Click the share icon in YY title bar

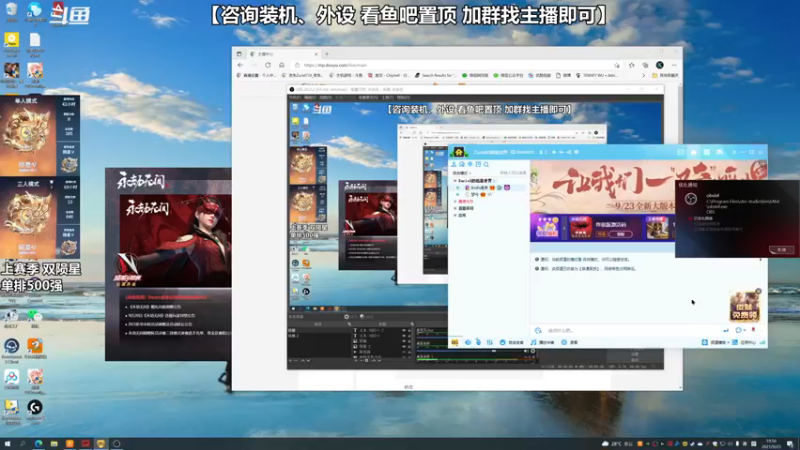569,152
